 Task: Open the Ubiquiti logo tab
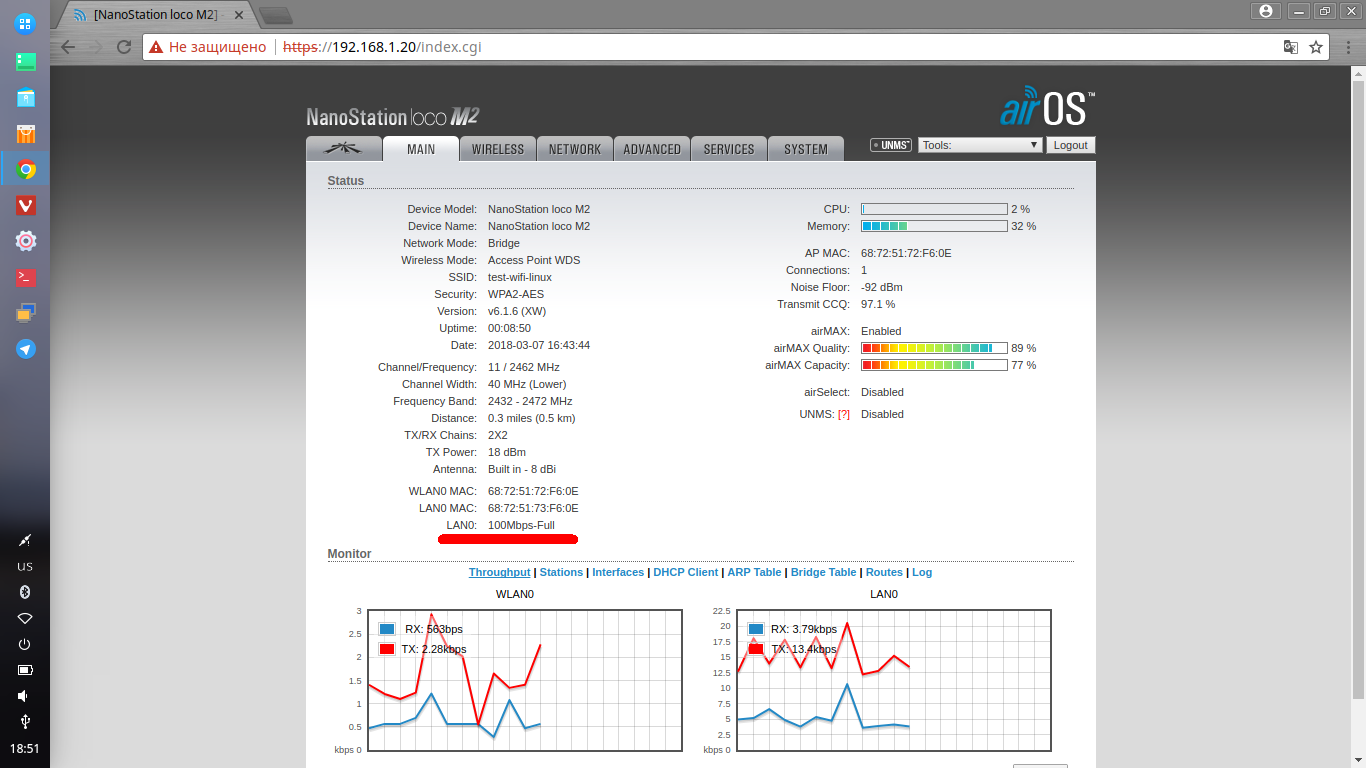click(x=344, y=149)
